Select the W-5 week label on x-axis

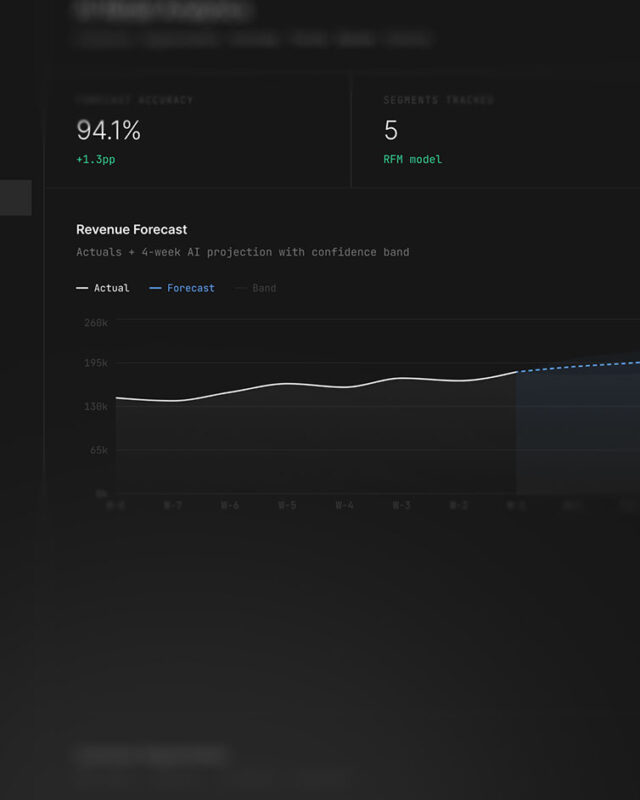pos(287,505)
